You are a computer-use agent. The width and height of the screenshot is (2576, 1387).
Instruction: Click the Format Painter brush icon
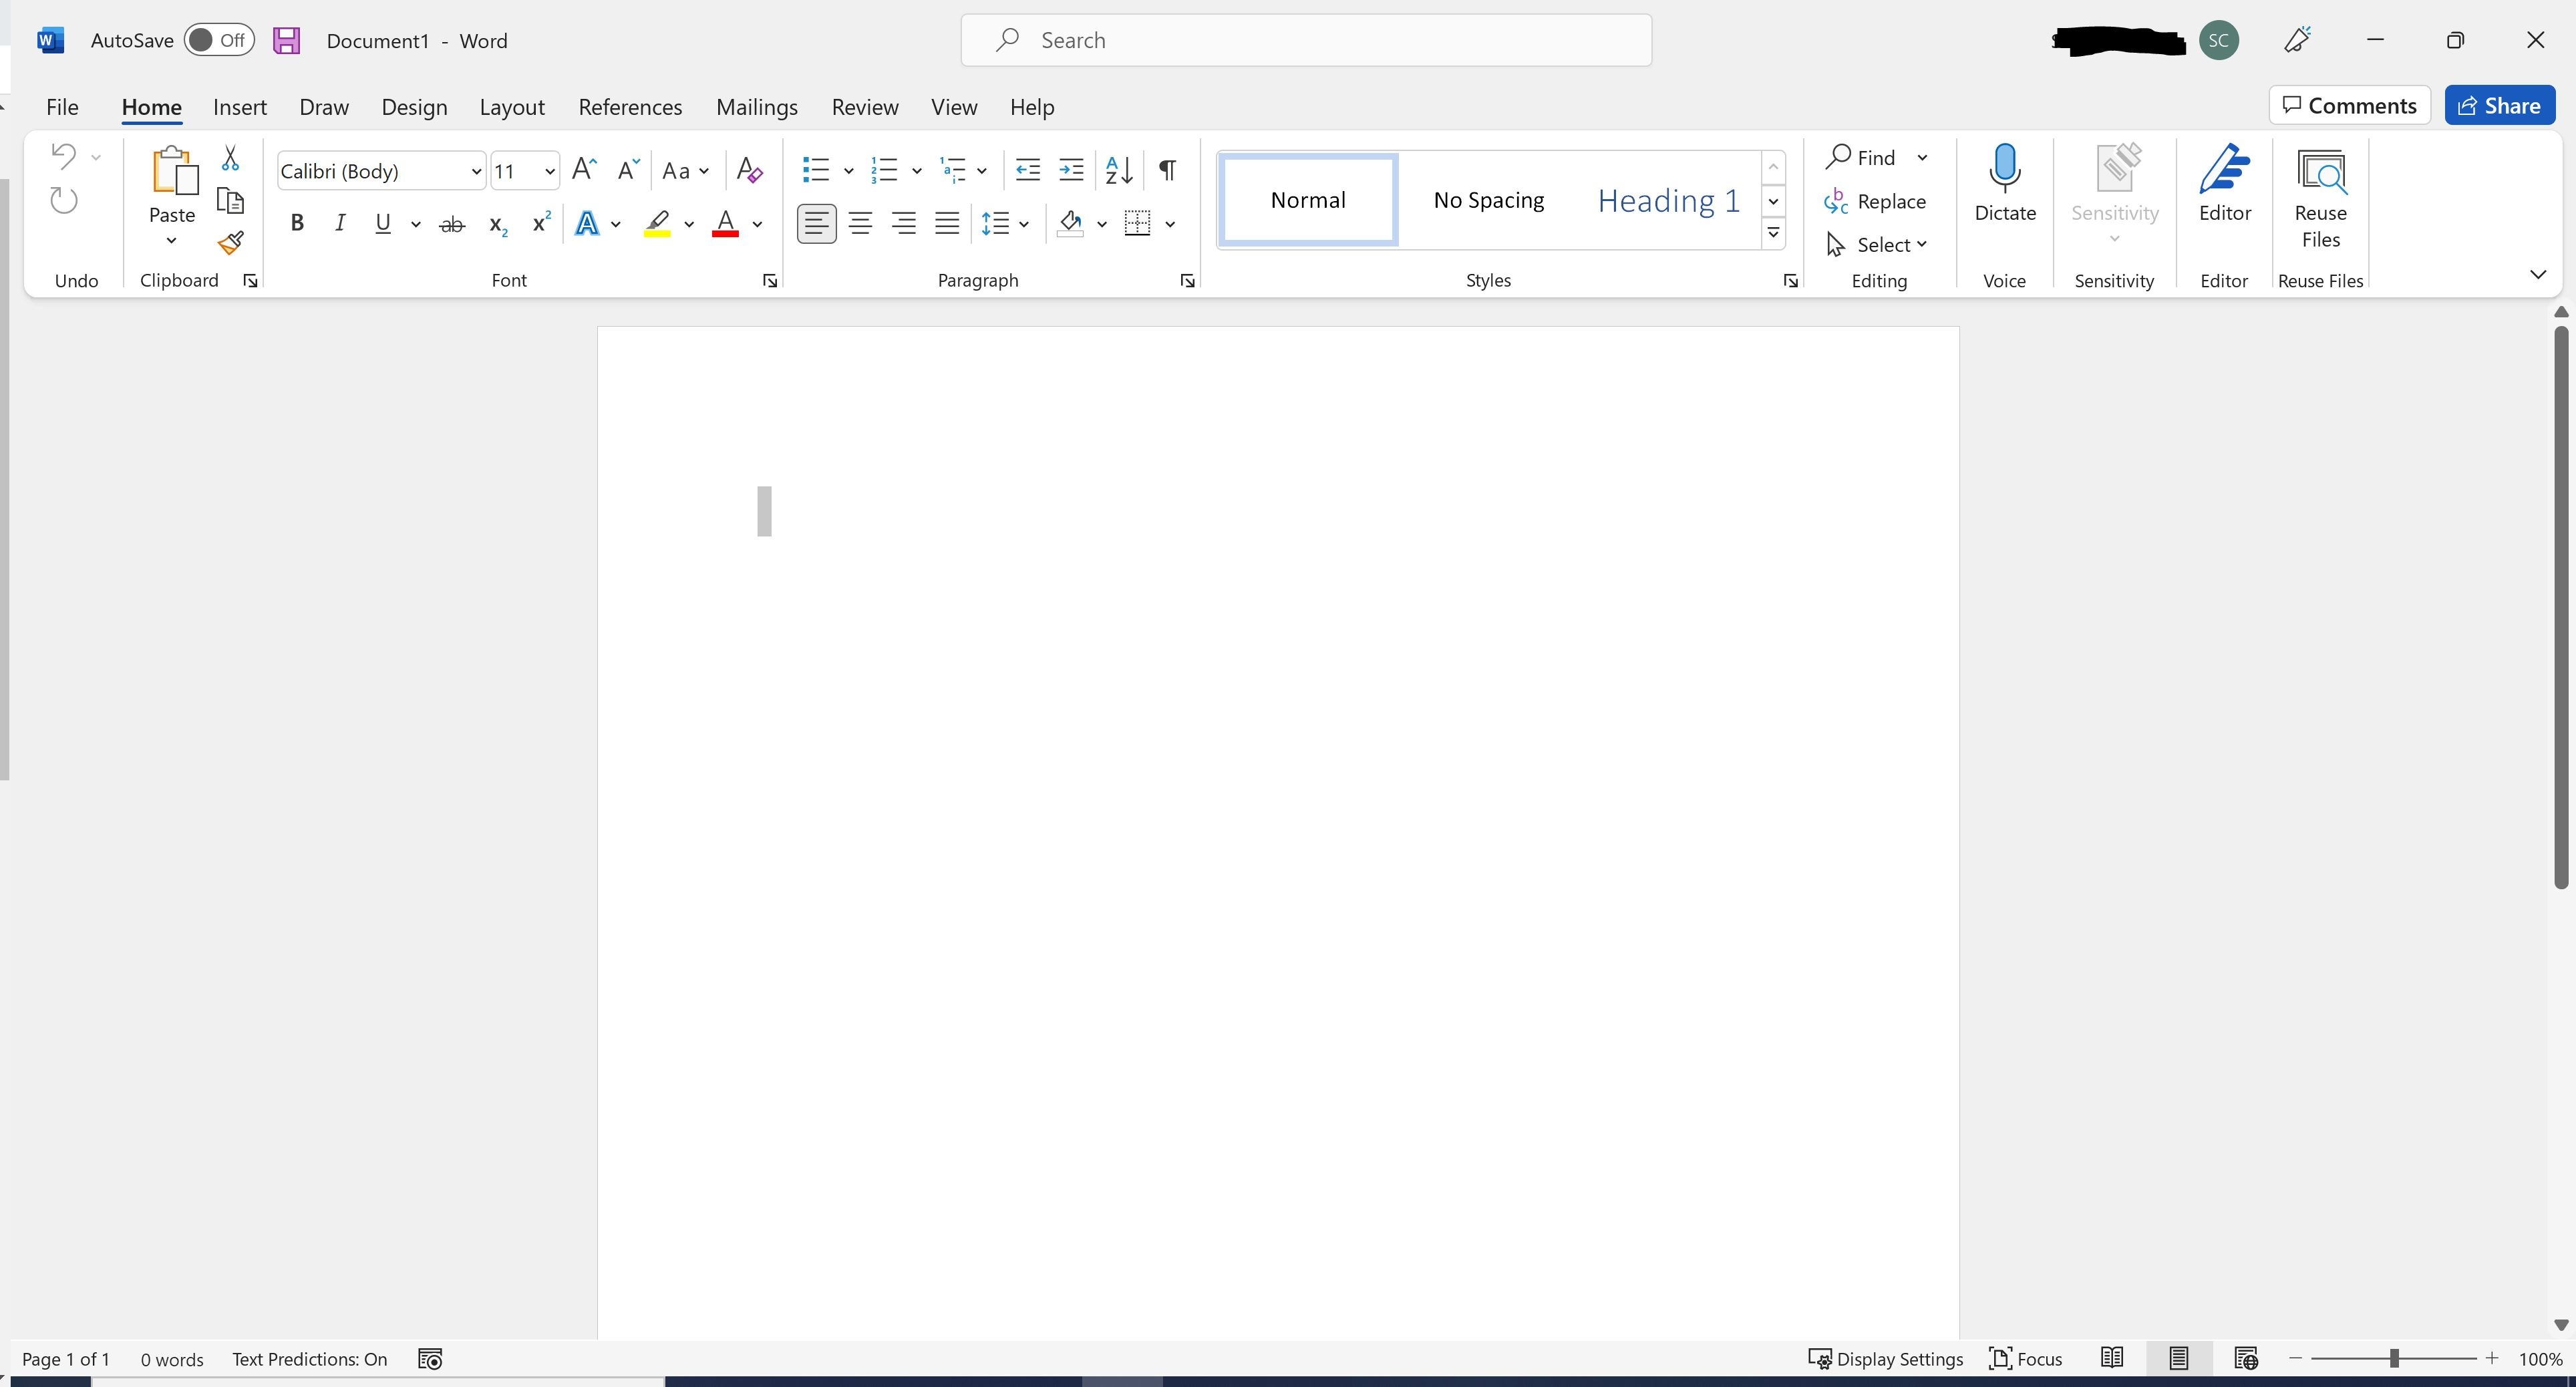tap(231, 243)
